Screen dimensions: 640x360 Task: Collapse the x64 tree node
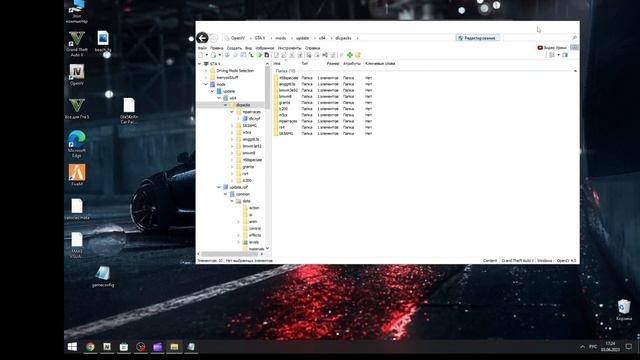click(219, 98)
